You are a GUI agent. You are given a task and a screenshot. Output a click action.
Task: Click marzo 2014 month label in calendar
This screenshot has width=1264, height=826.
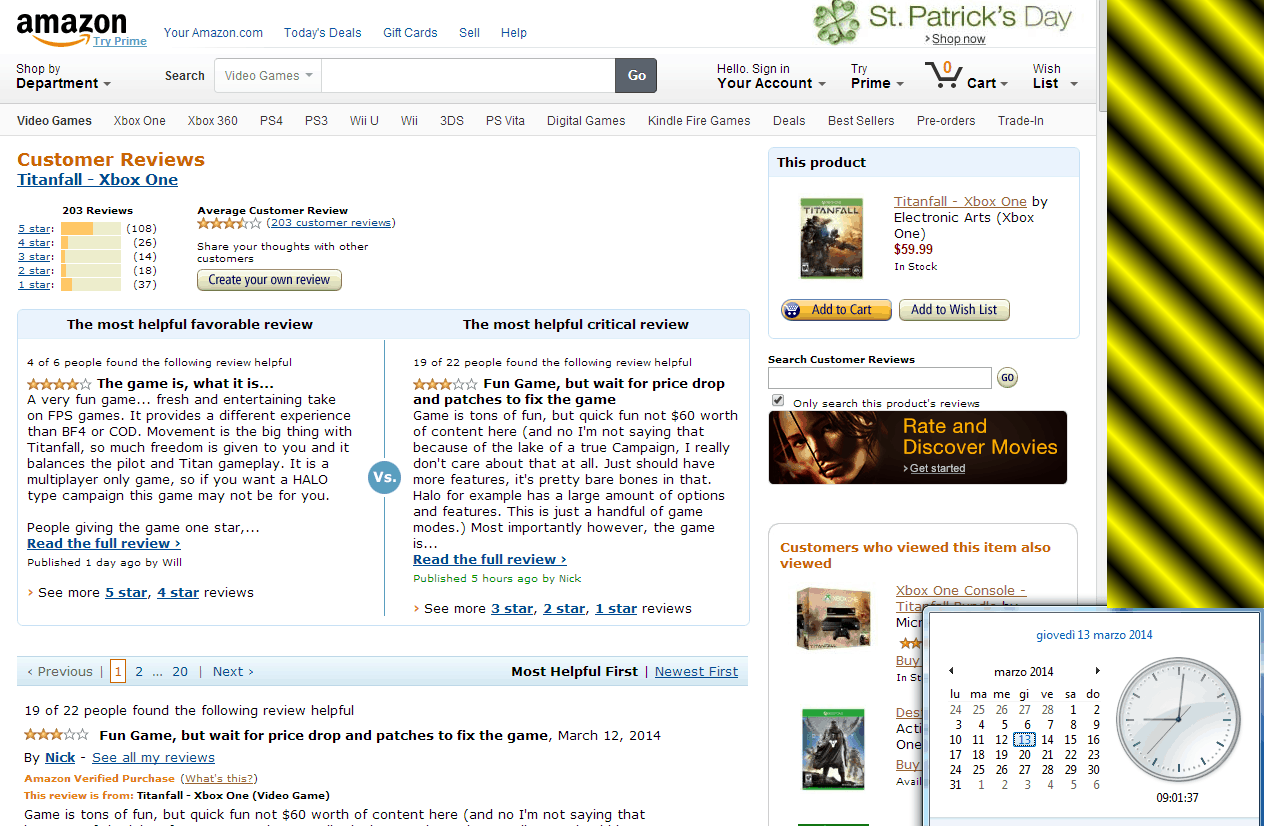coord(1024,671)
